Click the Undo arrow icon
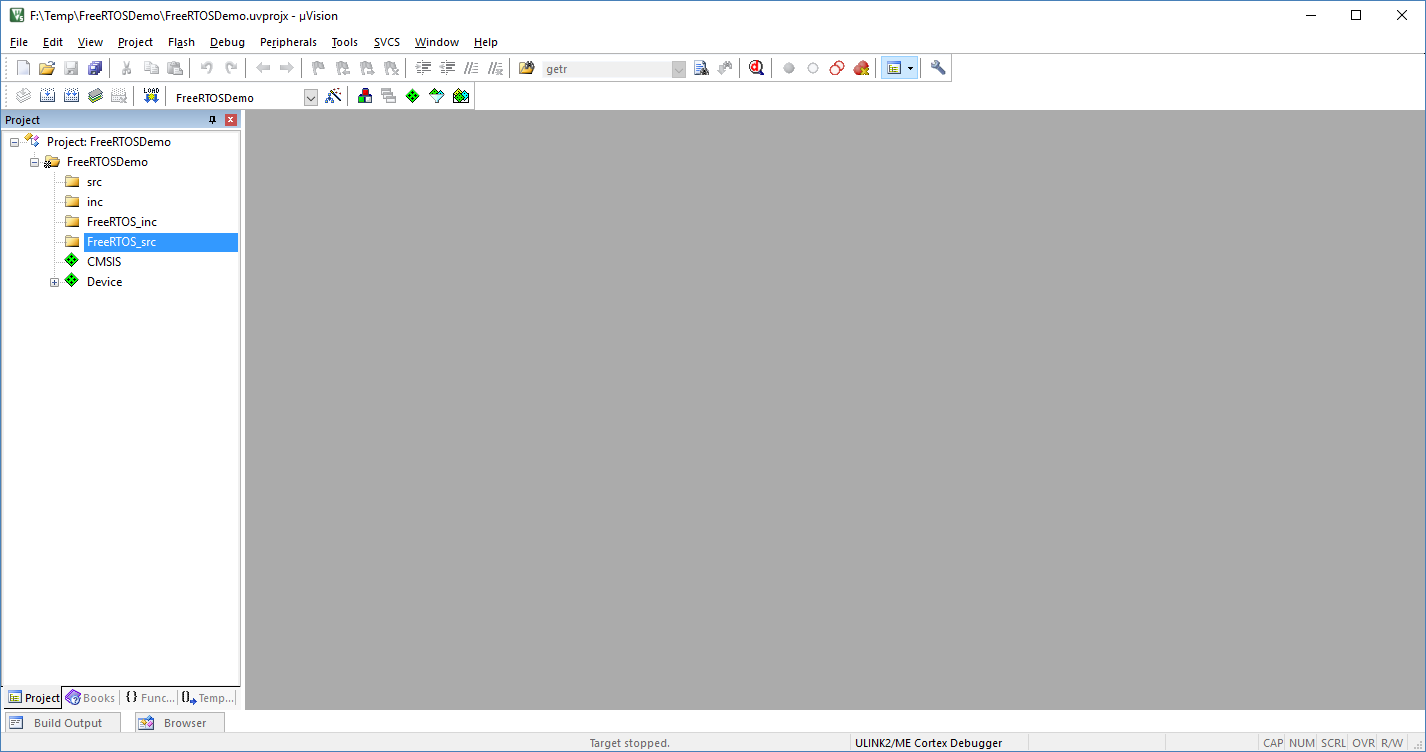 (207, 68)
